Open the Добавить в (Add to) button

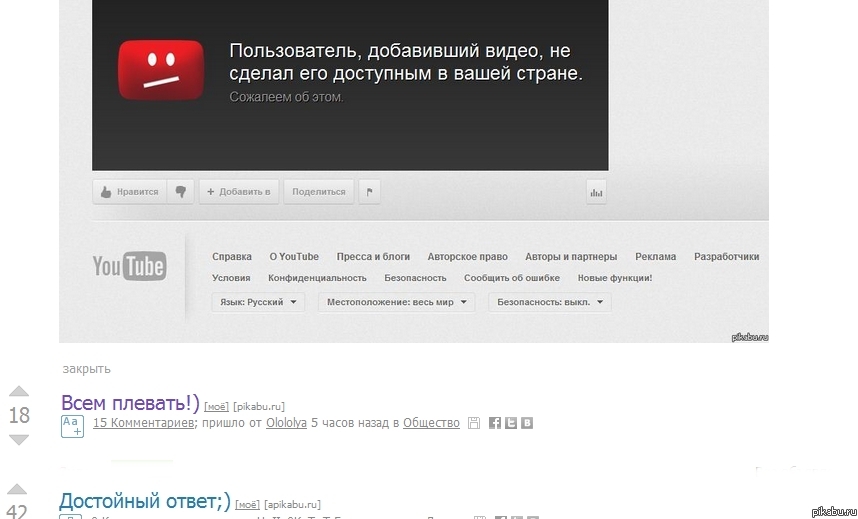click(239, 192)
